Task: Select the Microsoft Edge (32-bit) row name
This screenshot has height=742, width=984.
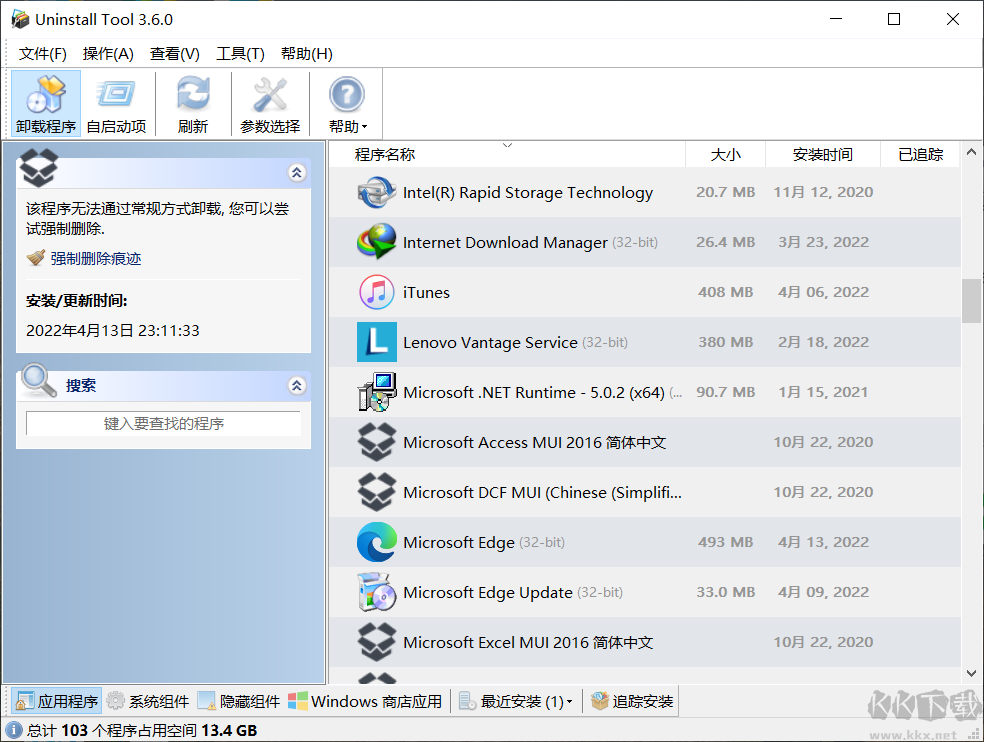Action: [484, 542]
